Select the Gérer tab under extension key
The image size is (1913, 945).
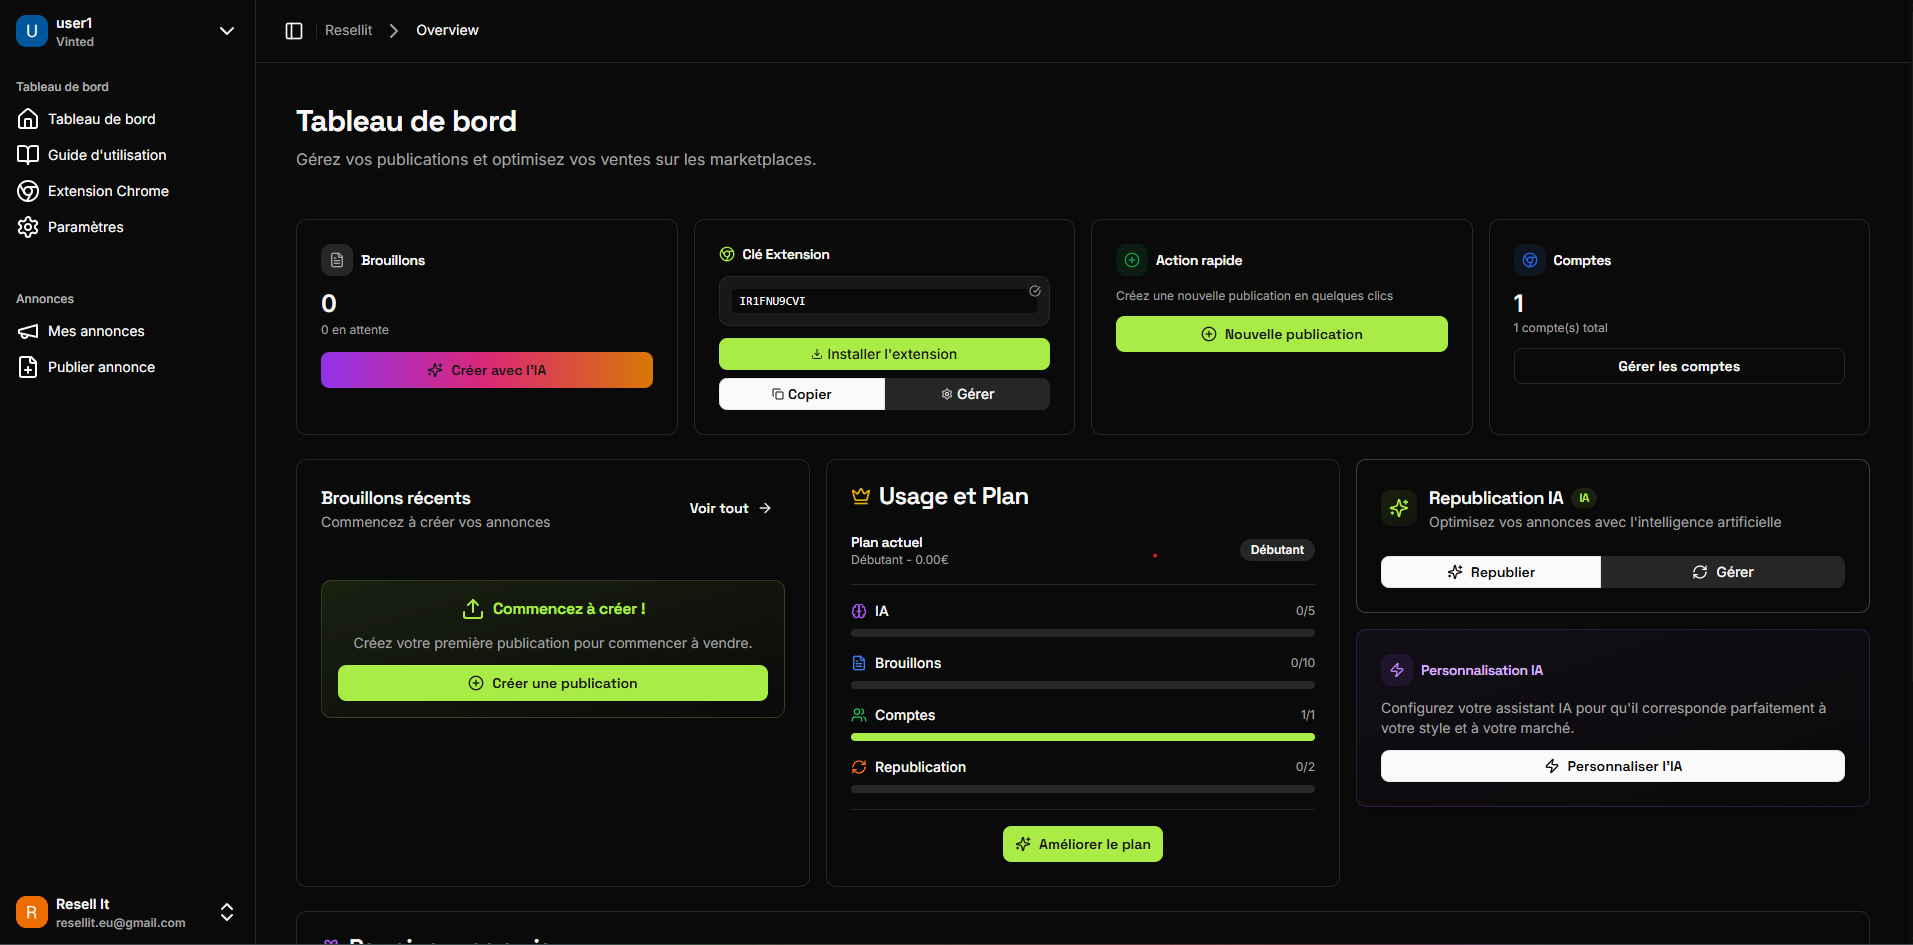967,394
